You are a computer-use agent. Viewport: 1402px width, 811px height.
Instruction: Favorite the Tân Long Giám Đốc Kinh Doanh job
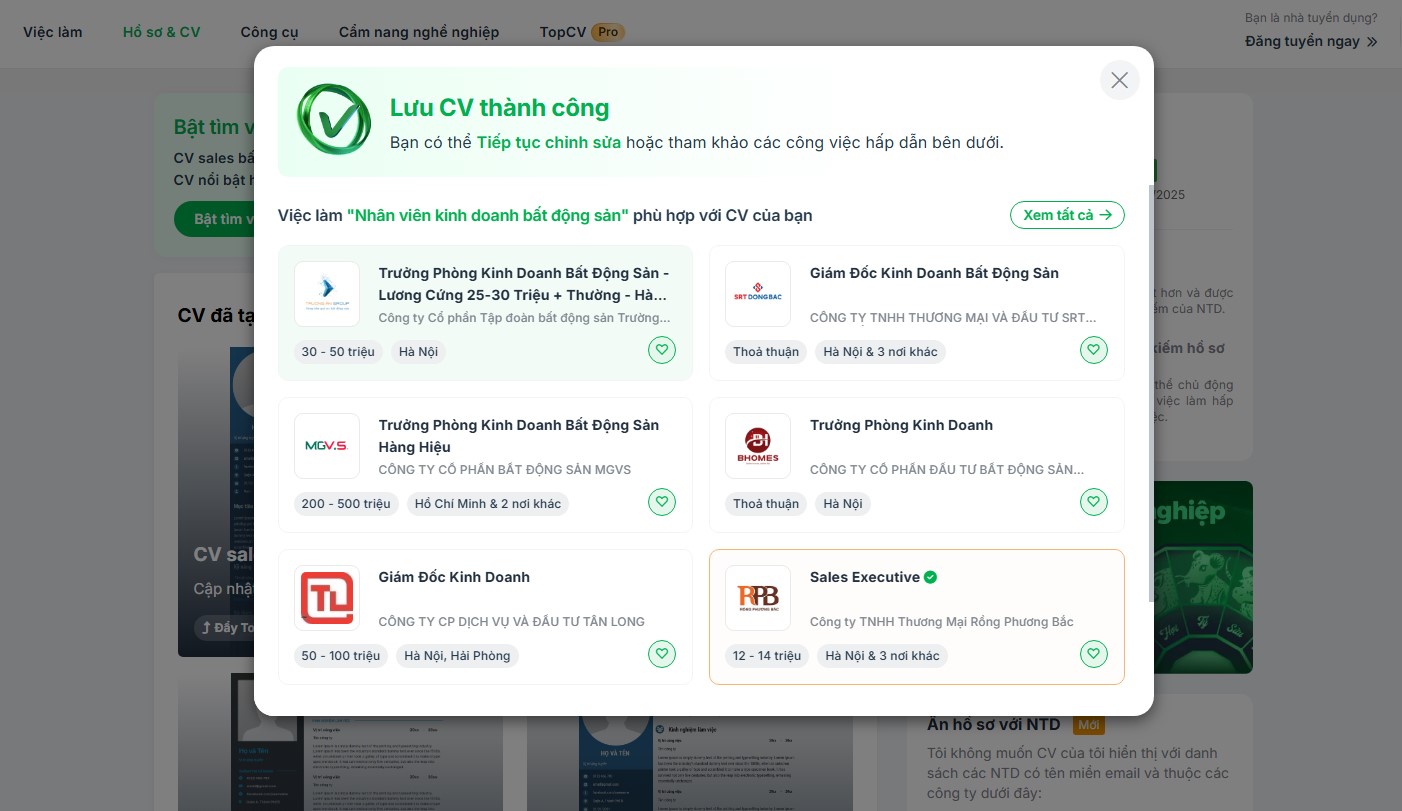point(662,654)
